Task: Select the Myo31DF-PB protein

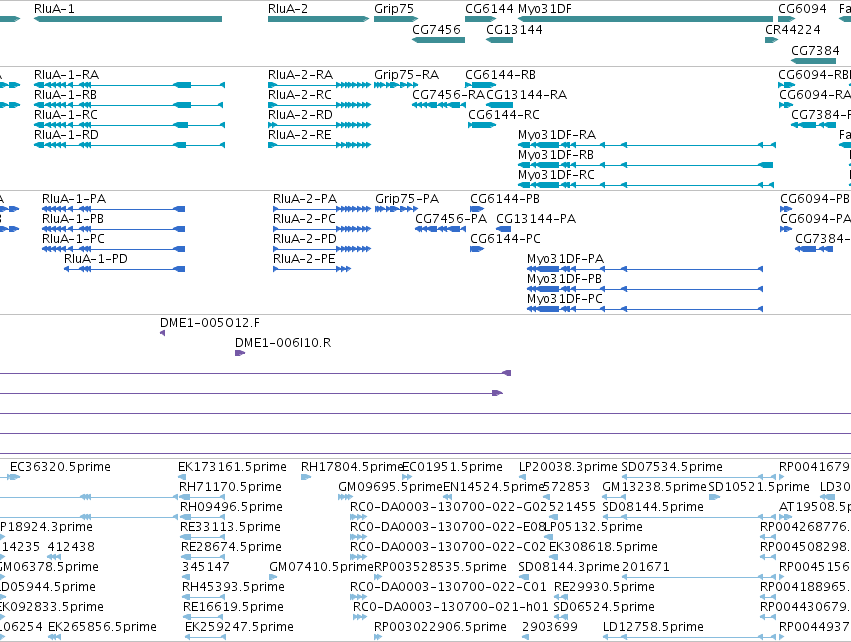Action: [x=645, y=289]
